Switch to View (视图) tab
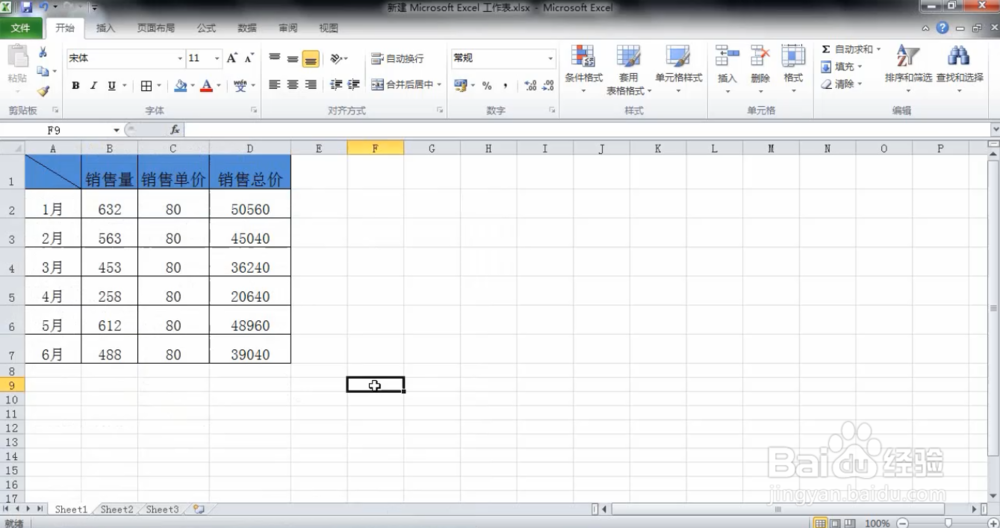 328,28
